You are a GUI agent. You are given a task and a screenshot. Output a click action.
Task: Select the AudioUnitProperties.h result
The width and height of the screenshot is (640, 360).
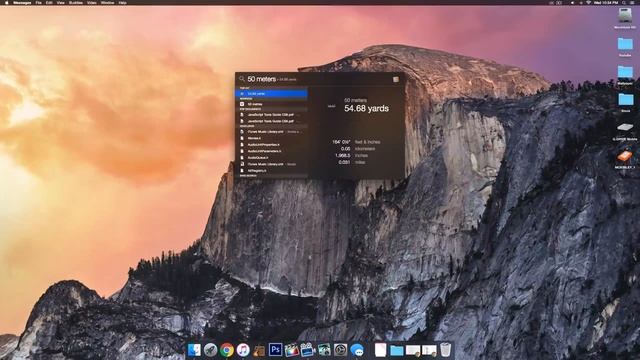click(271, 144)
